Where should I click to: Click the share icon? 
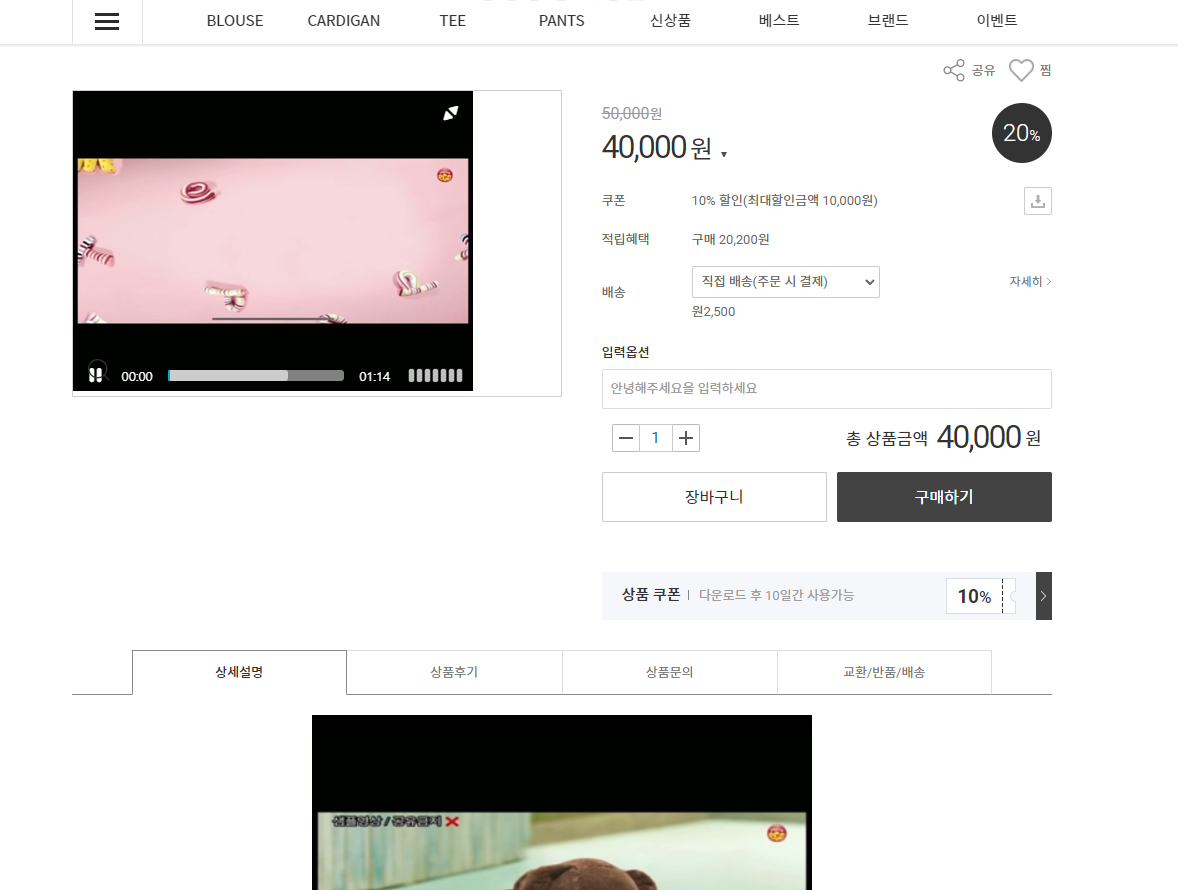[954, 71]
